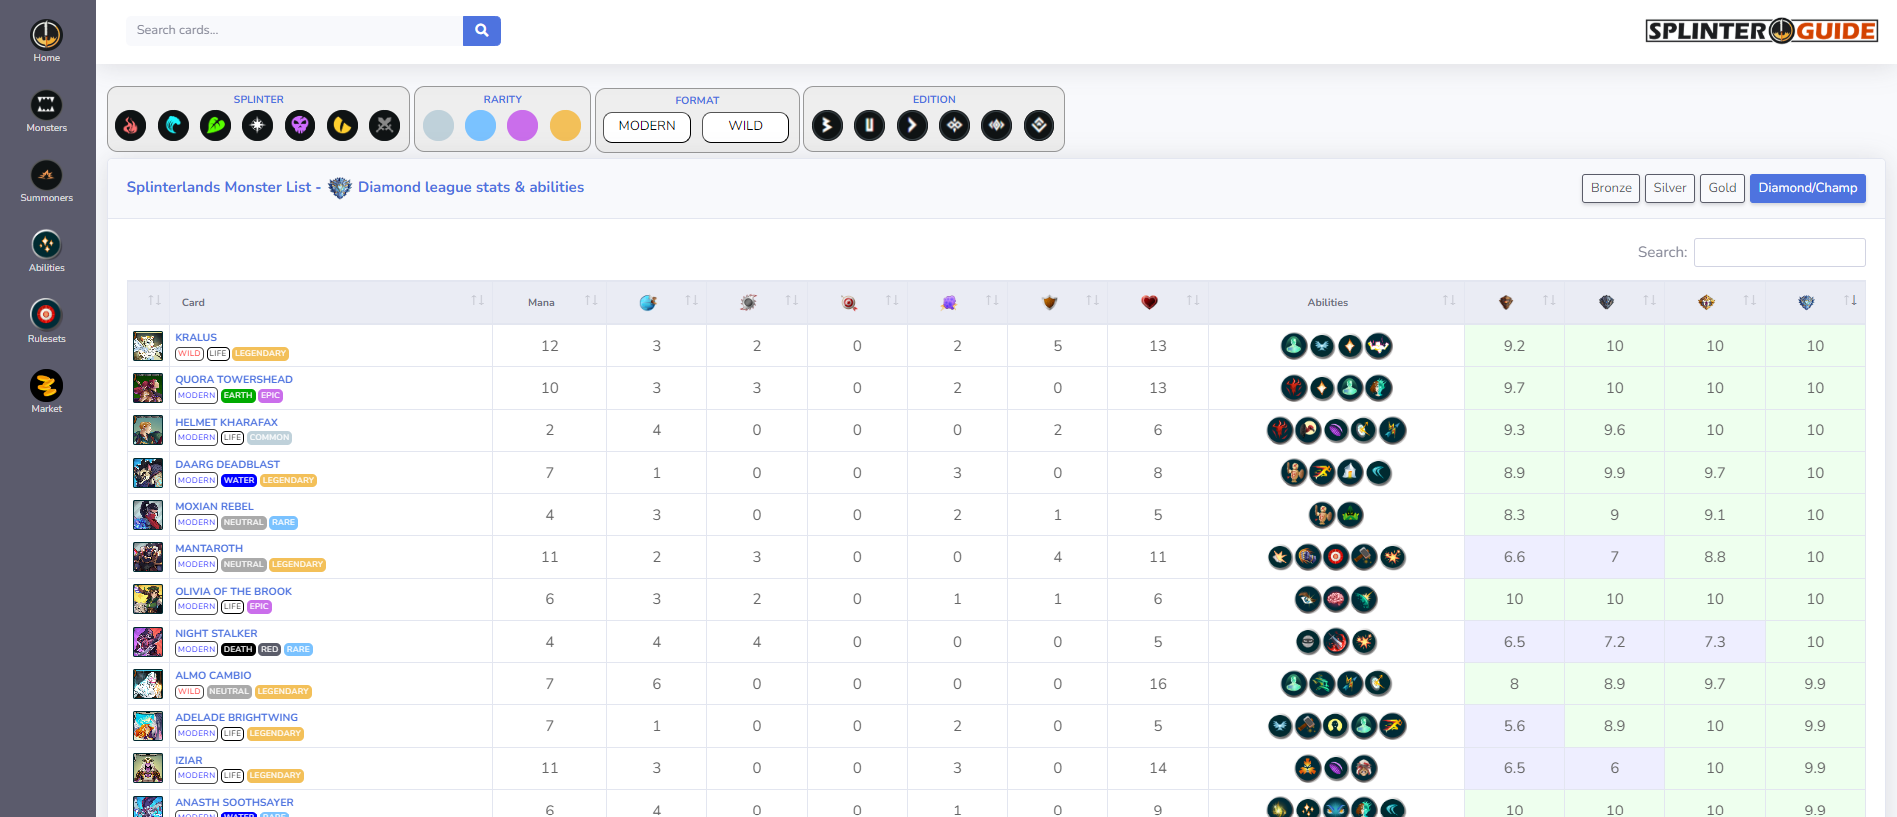Pick the gray Common rarity circle
This screenshot has height=817, width=1897.
tap(438, 125)
